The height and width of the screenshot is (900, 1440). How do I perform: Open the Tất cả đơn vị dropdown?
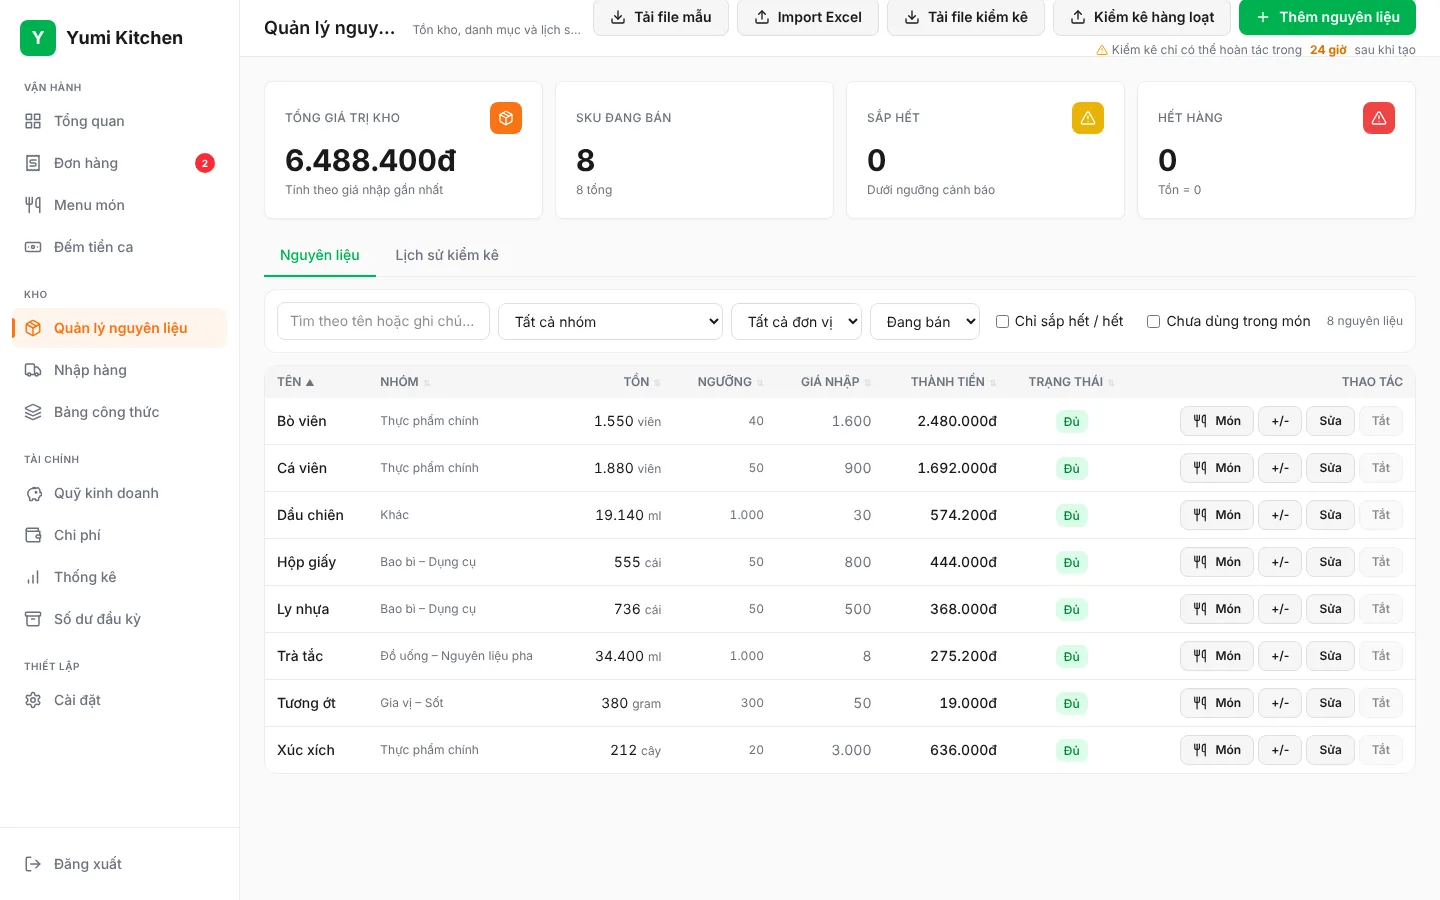pos(797,322)
